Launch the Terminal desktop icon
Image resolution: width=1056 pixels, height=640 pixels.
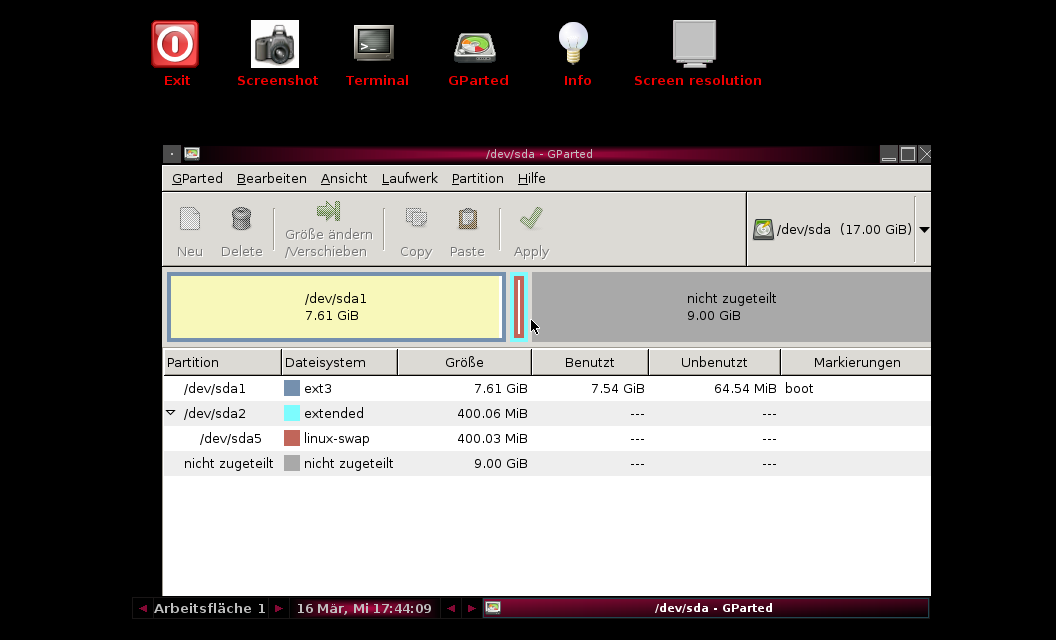tap(374, 44)
